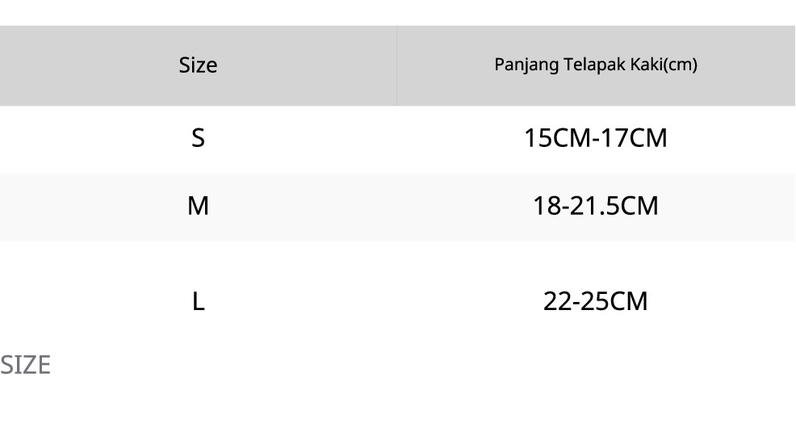Select the 18-21.5CM foot length value
Screen dimensions: 796x432
pyautogui.click(x=595, y=206)
